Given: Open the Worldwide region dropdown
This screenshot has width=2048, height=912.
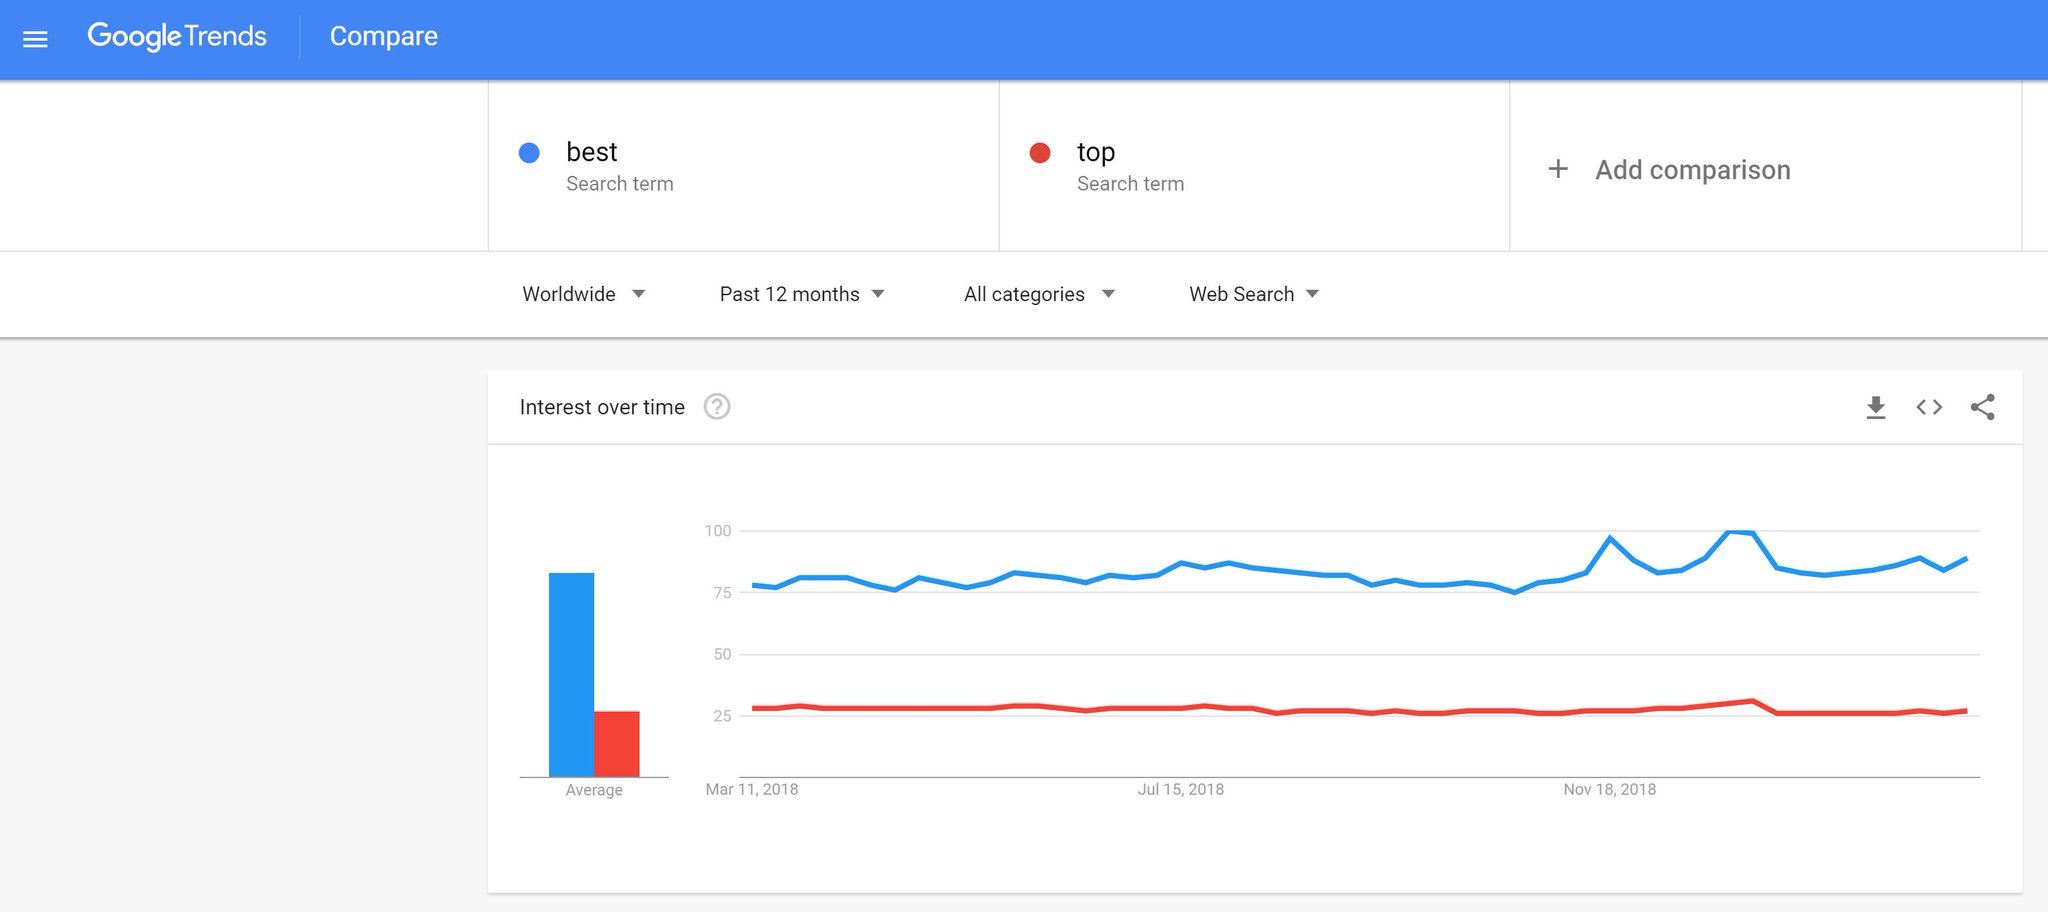Looking at the screenshot, I should pos(584,294).
